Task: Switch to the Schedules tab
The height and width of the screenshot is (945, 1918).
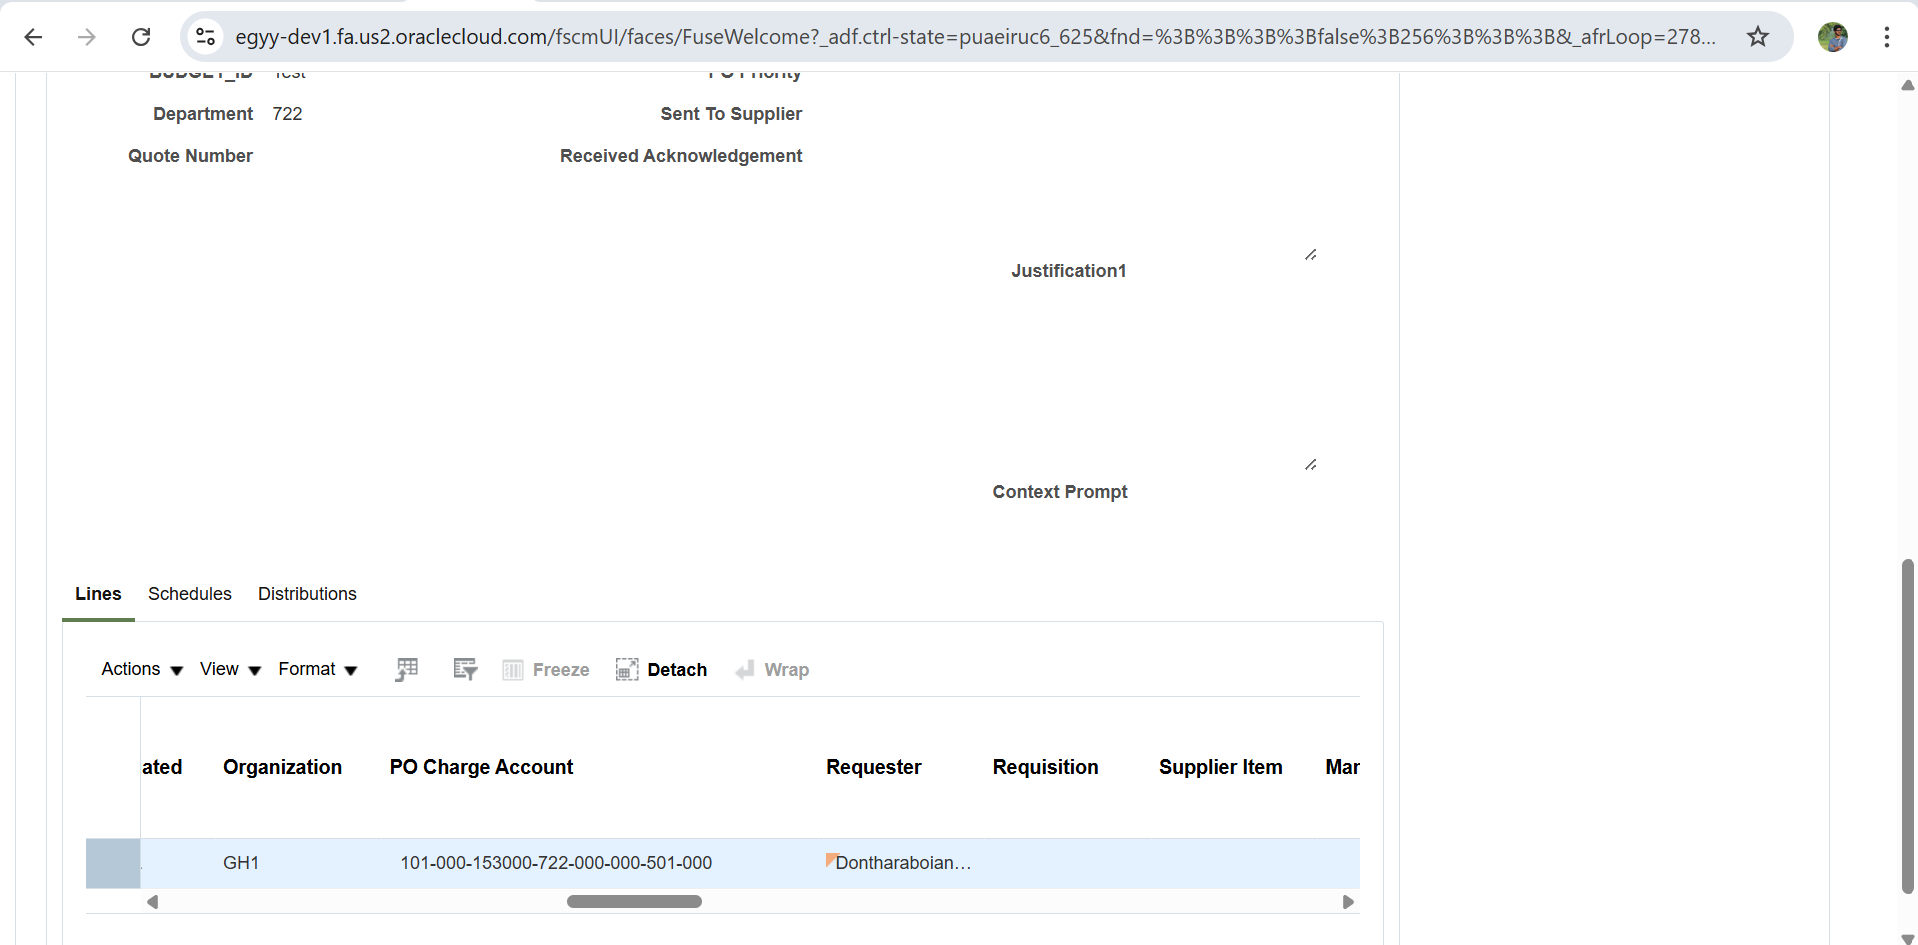Action: 189,594
